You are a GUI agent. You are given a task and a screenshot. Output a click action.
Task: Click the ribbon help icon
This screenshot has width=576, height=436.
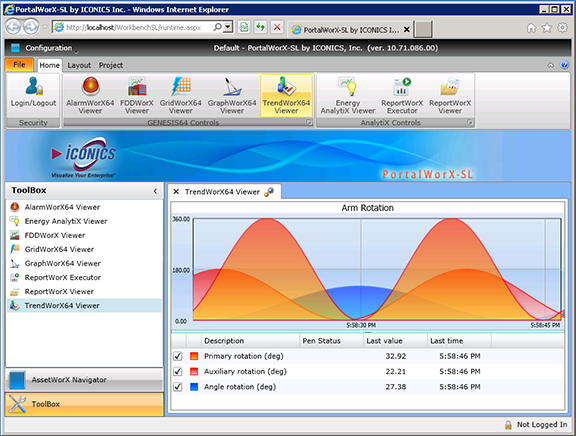click(565, 65)
